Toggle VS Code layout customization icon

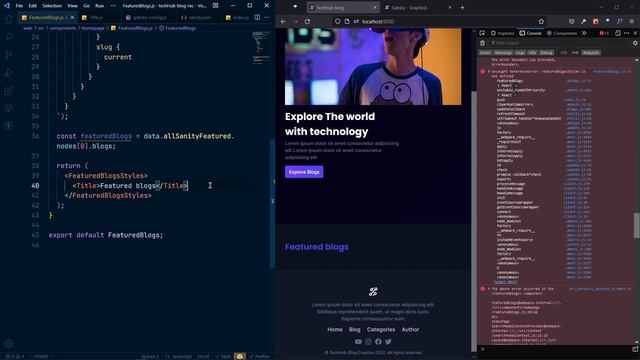click(216, 6)
